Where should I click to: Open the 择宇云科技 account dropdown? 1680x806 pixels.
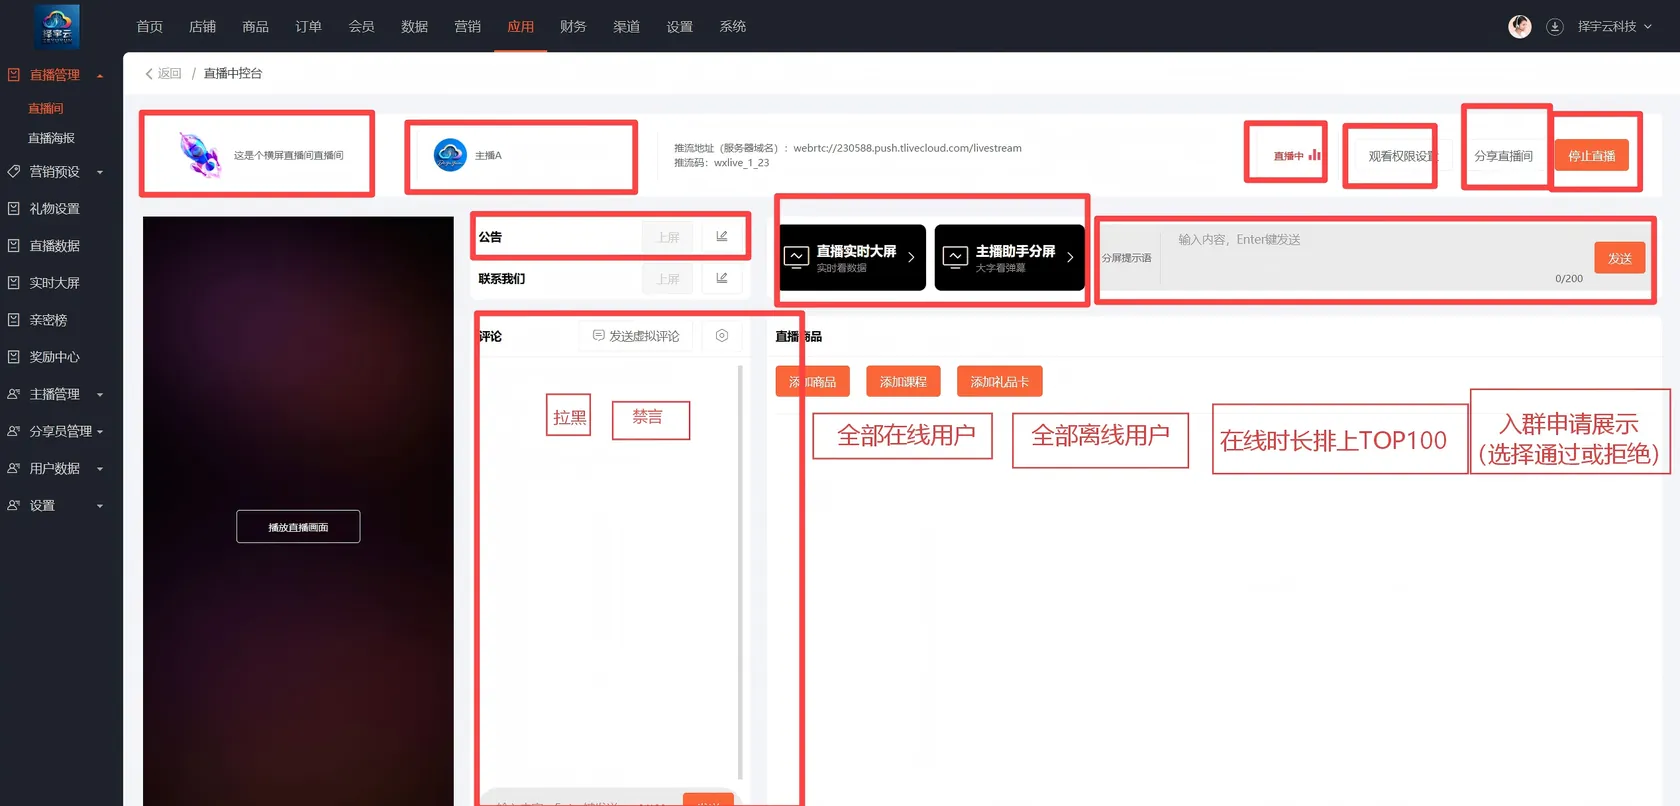click(1614, 27)
